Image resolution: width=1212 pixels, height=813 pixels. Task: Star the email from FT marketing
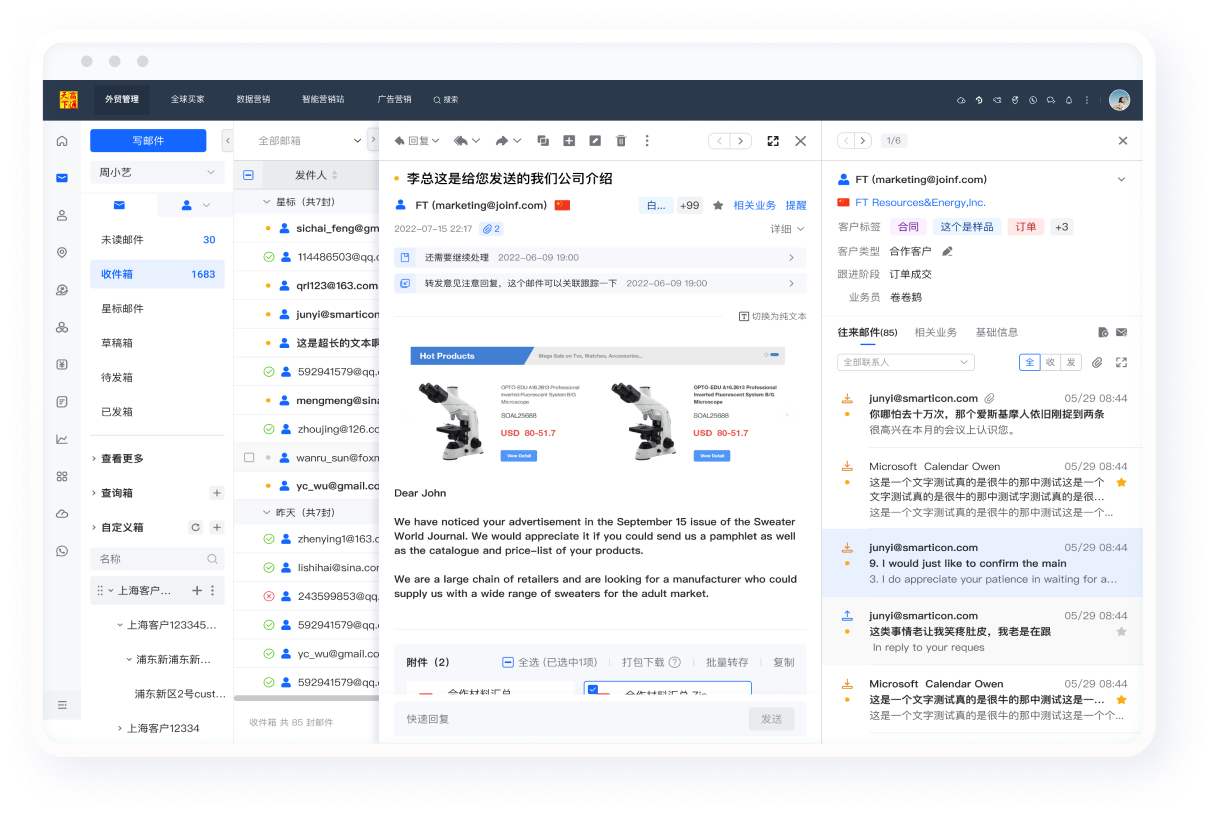point(717,205)
